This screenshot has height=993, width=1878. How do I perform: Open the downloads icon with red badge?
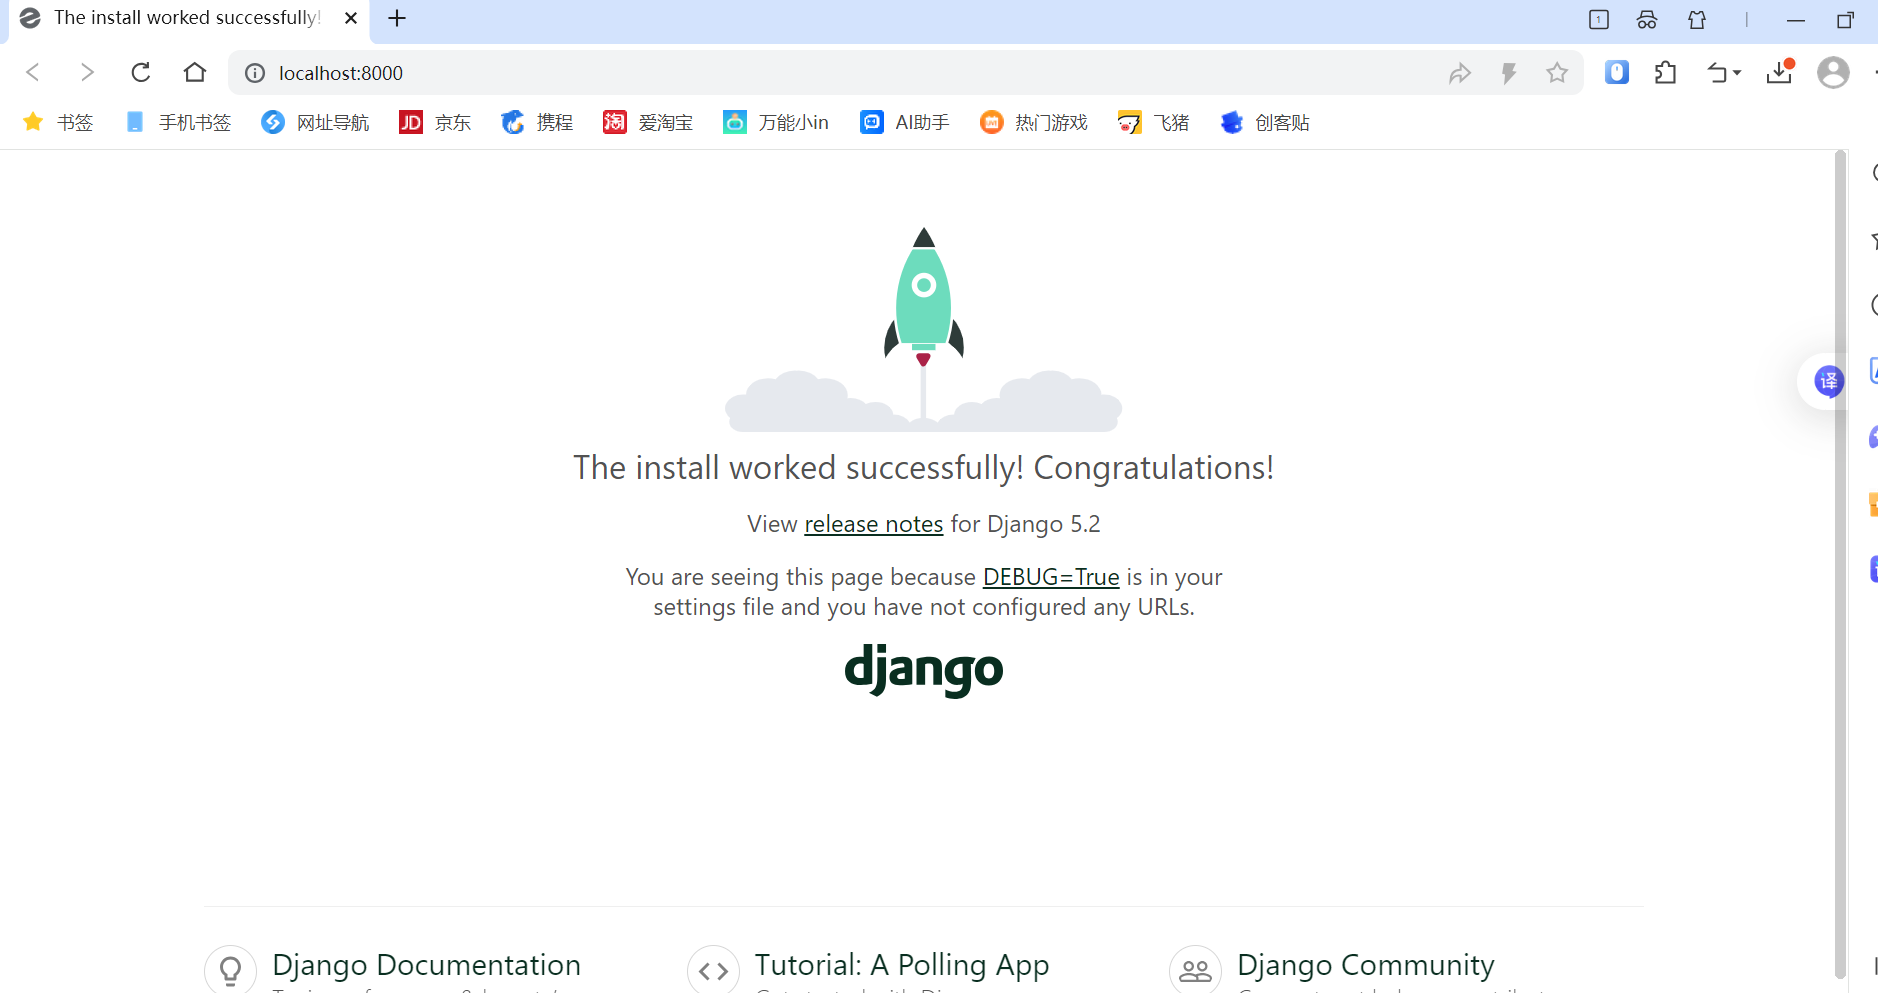[1780, 71]
